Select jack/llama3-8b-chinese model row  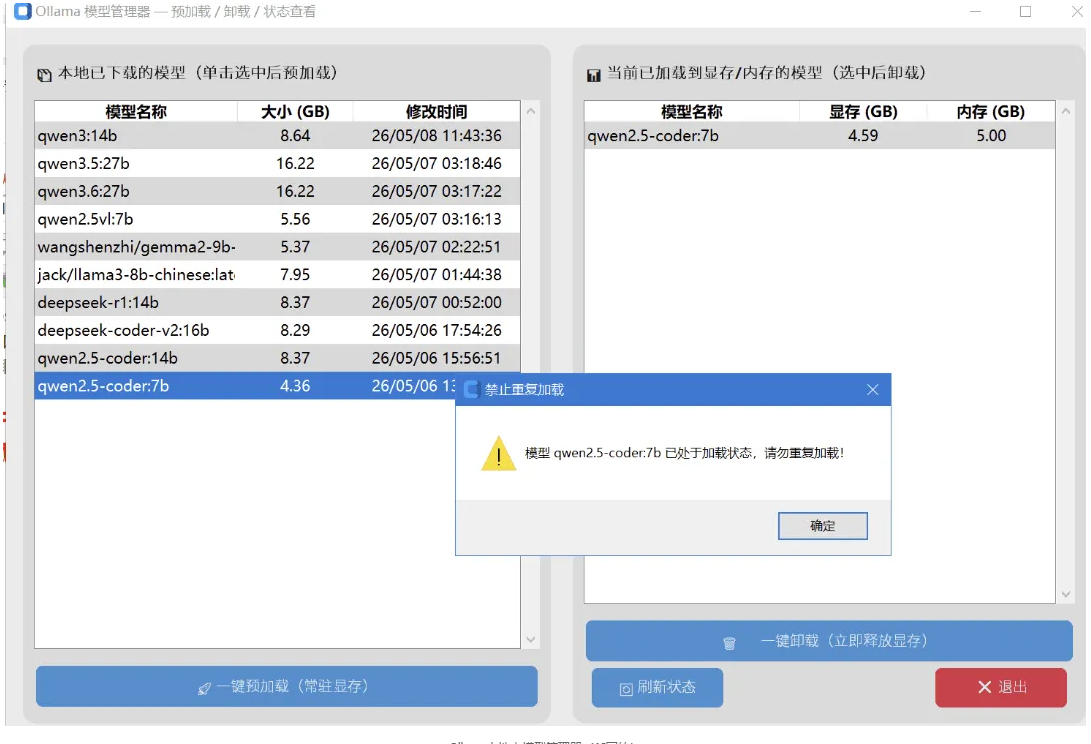(x=277, y=275)
